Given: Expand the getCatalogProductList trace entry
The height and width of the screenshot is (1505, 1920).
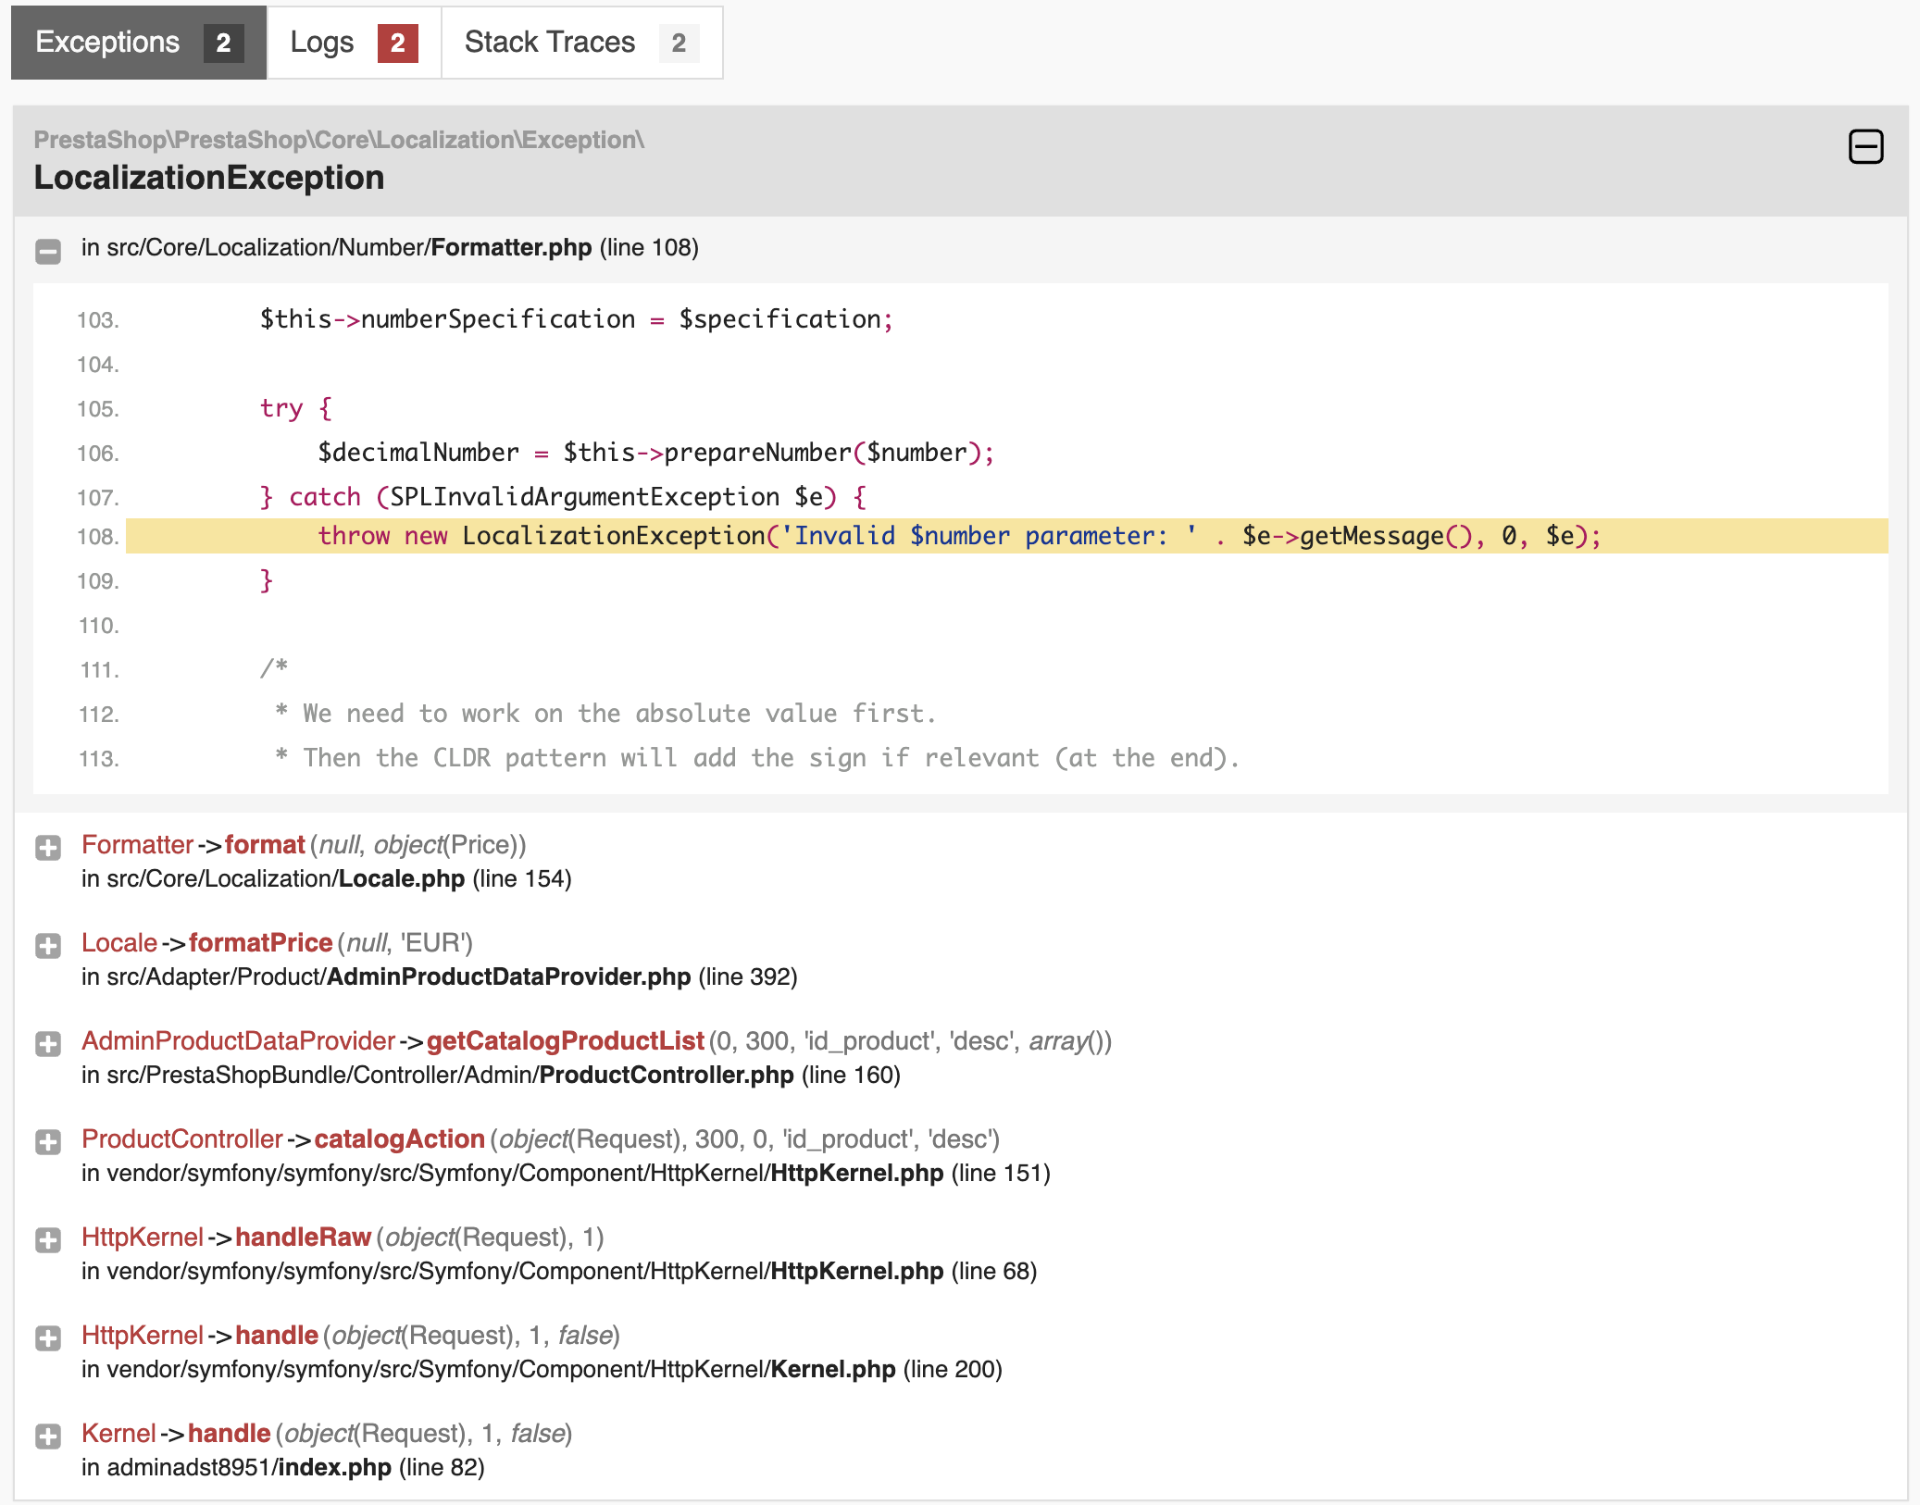Looking at the screenshot, I should point(48,1044).
